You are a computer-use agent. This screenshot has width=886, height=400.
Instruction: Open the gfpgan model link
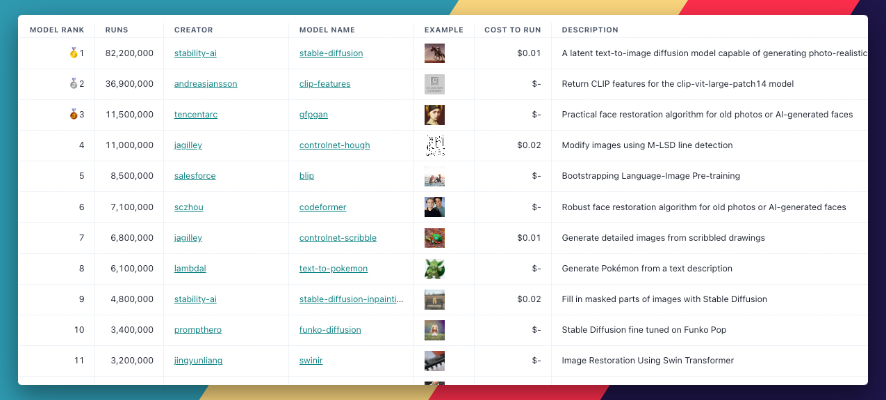point(314,114)
